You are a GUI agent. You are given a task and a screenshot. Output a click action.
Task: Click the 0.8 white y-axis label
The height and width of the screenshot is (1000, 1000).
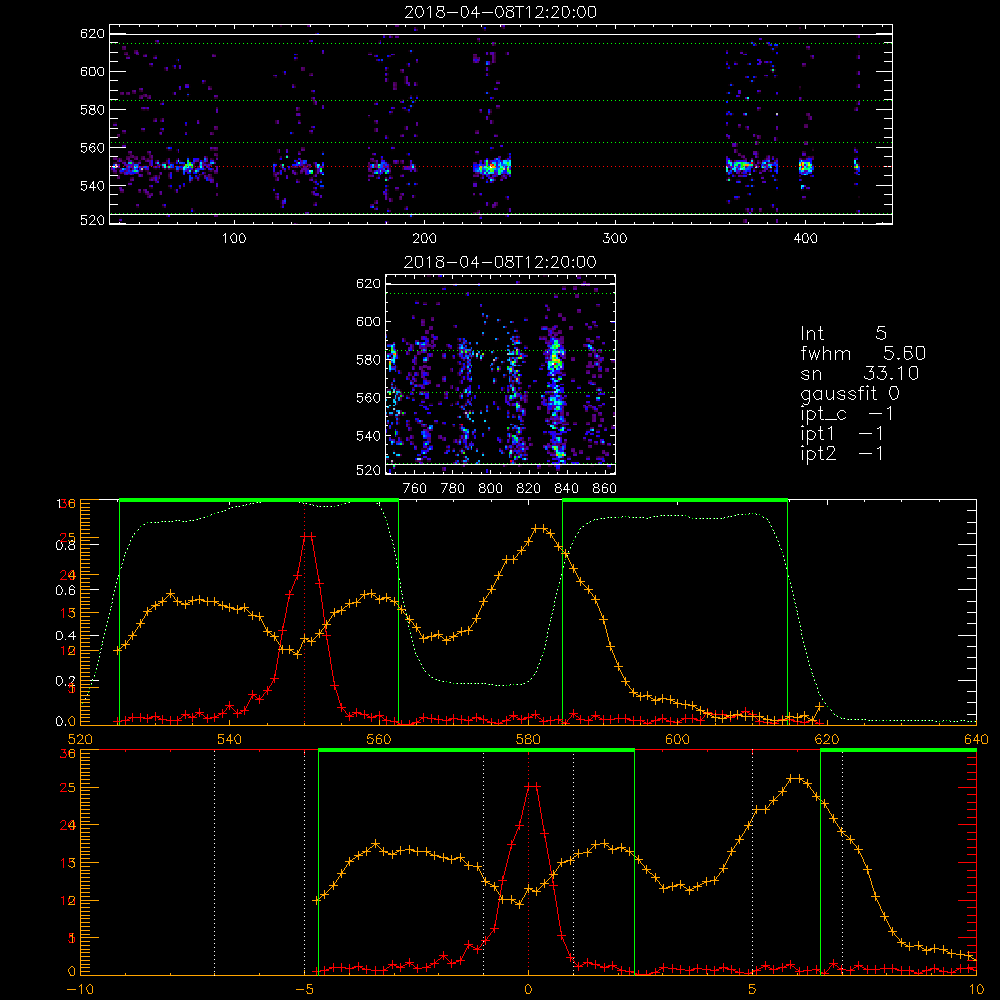point(65,545)
